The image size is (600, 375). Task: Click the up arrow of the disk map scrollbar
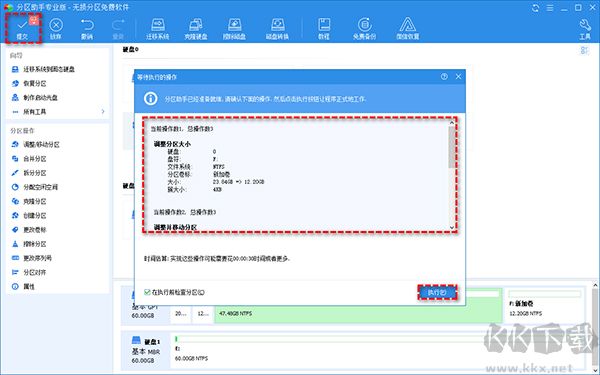595,285
